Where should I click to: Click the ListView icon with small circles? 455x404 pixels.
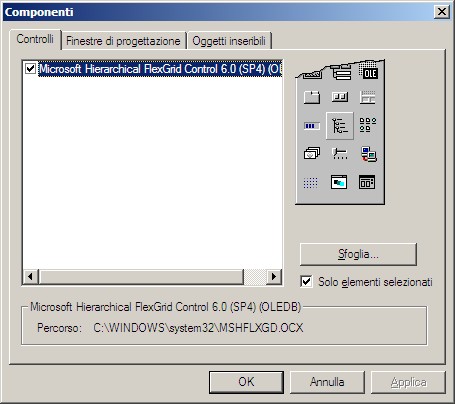pos(368,125)
